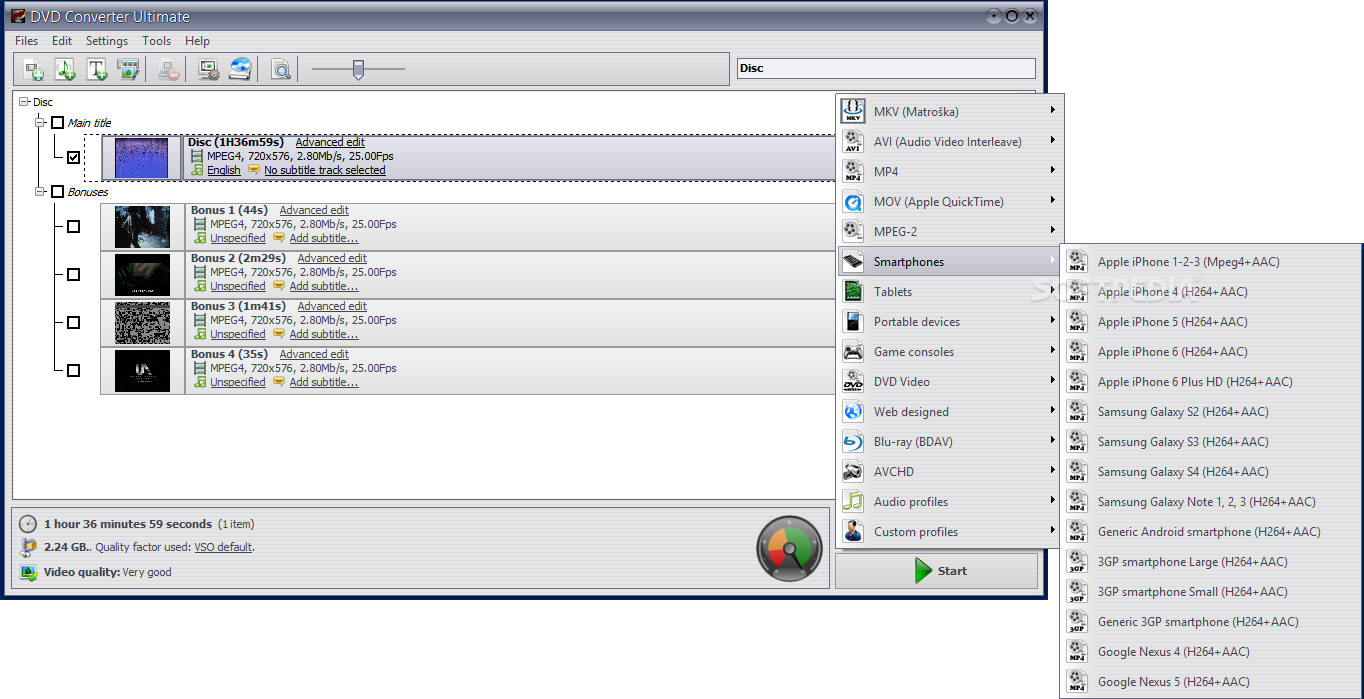Click the quality gauge dial

pyautogui.click(x=790, y=548)
